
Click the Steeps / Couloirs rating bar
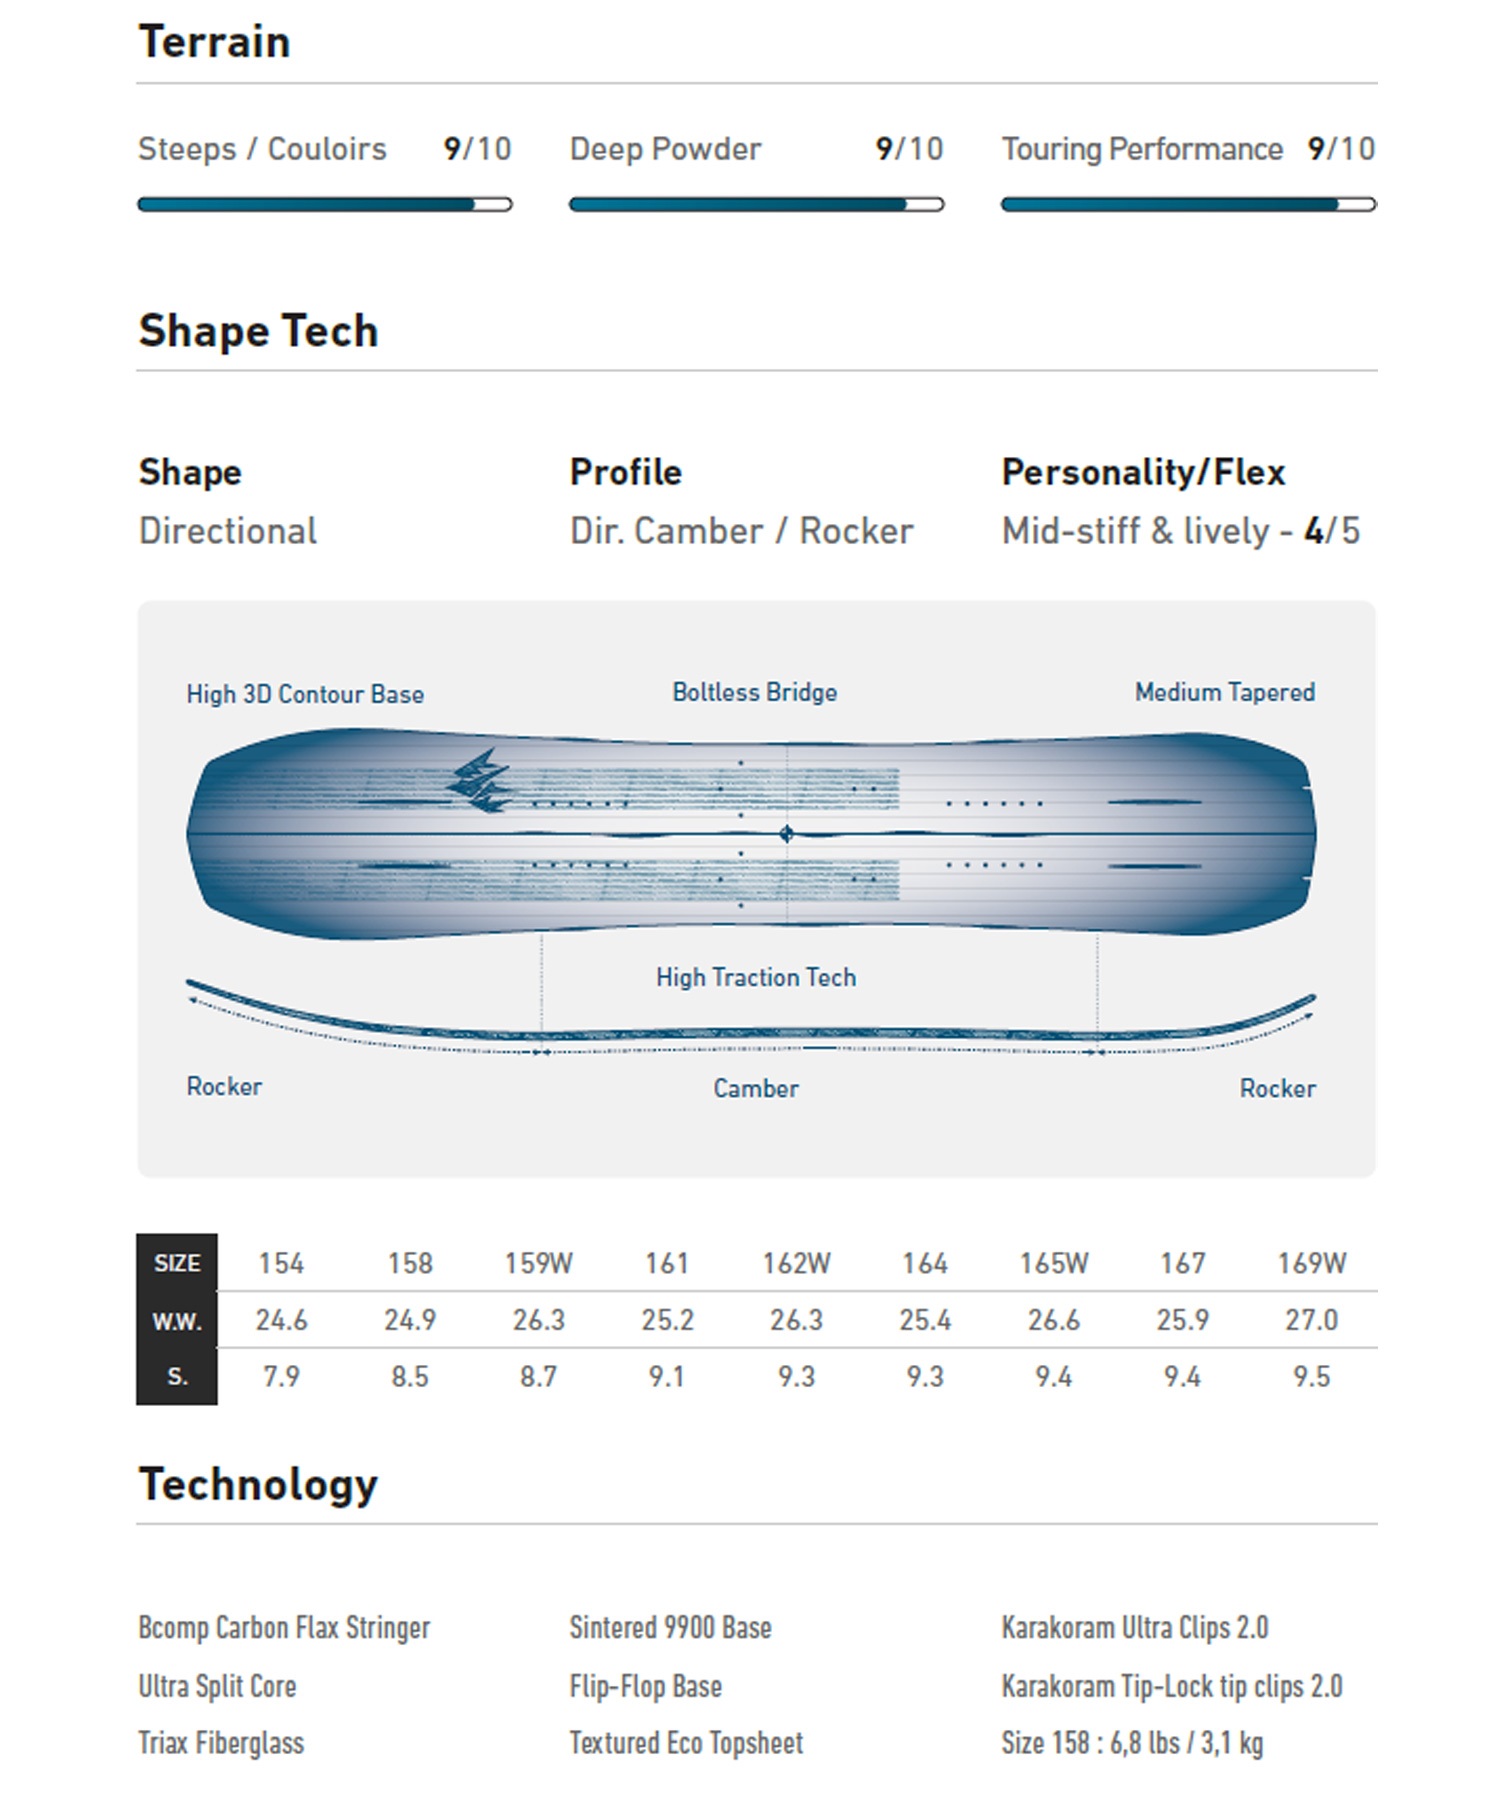coord(325,205)
